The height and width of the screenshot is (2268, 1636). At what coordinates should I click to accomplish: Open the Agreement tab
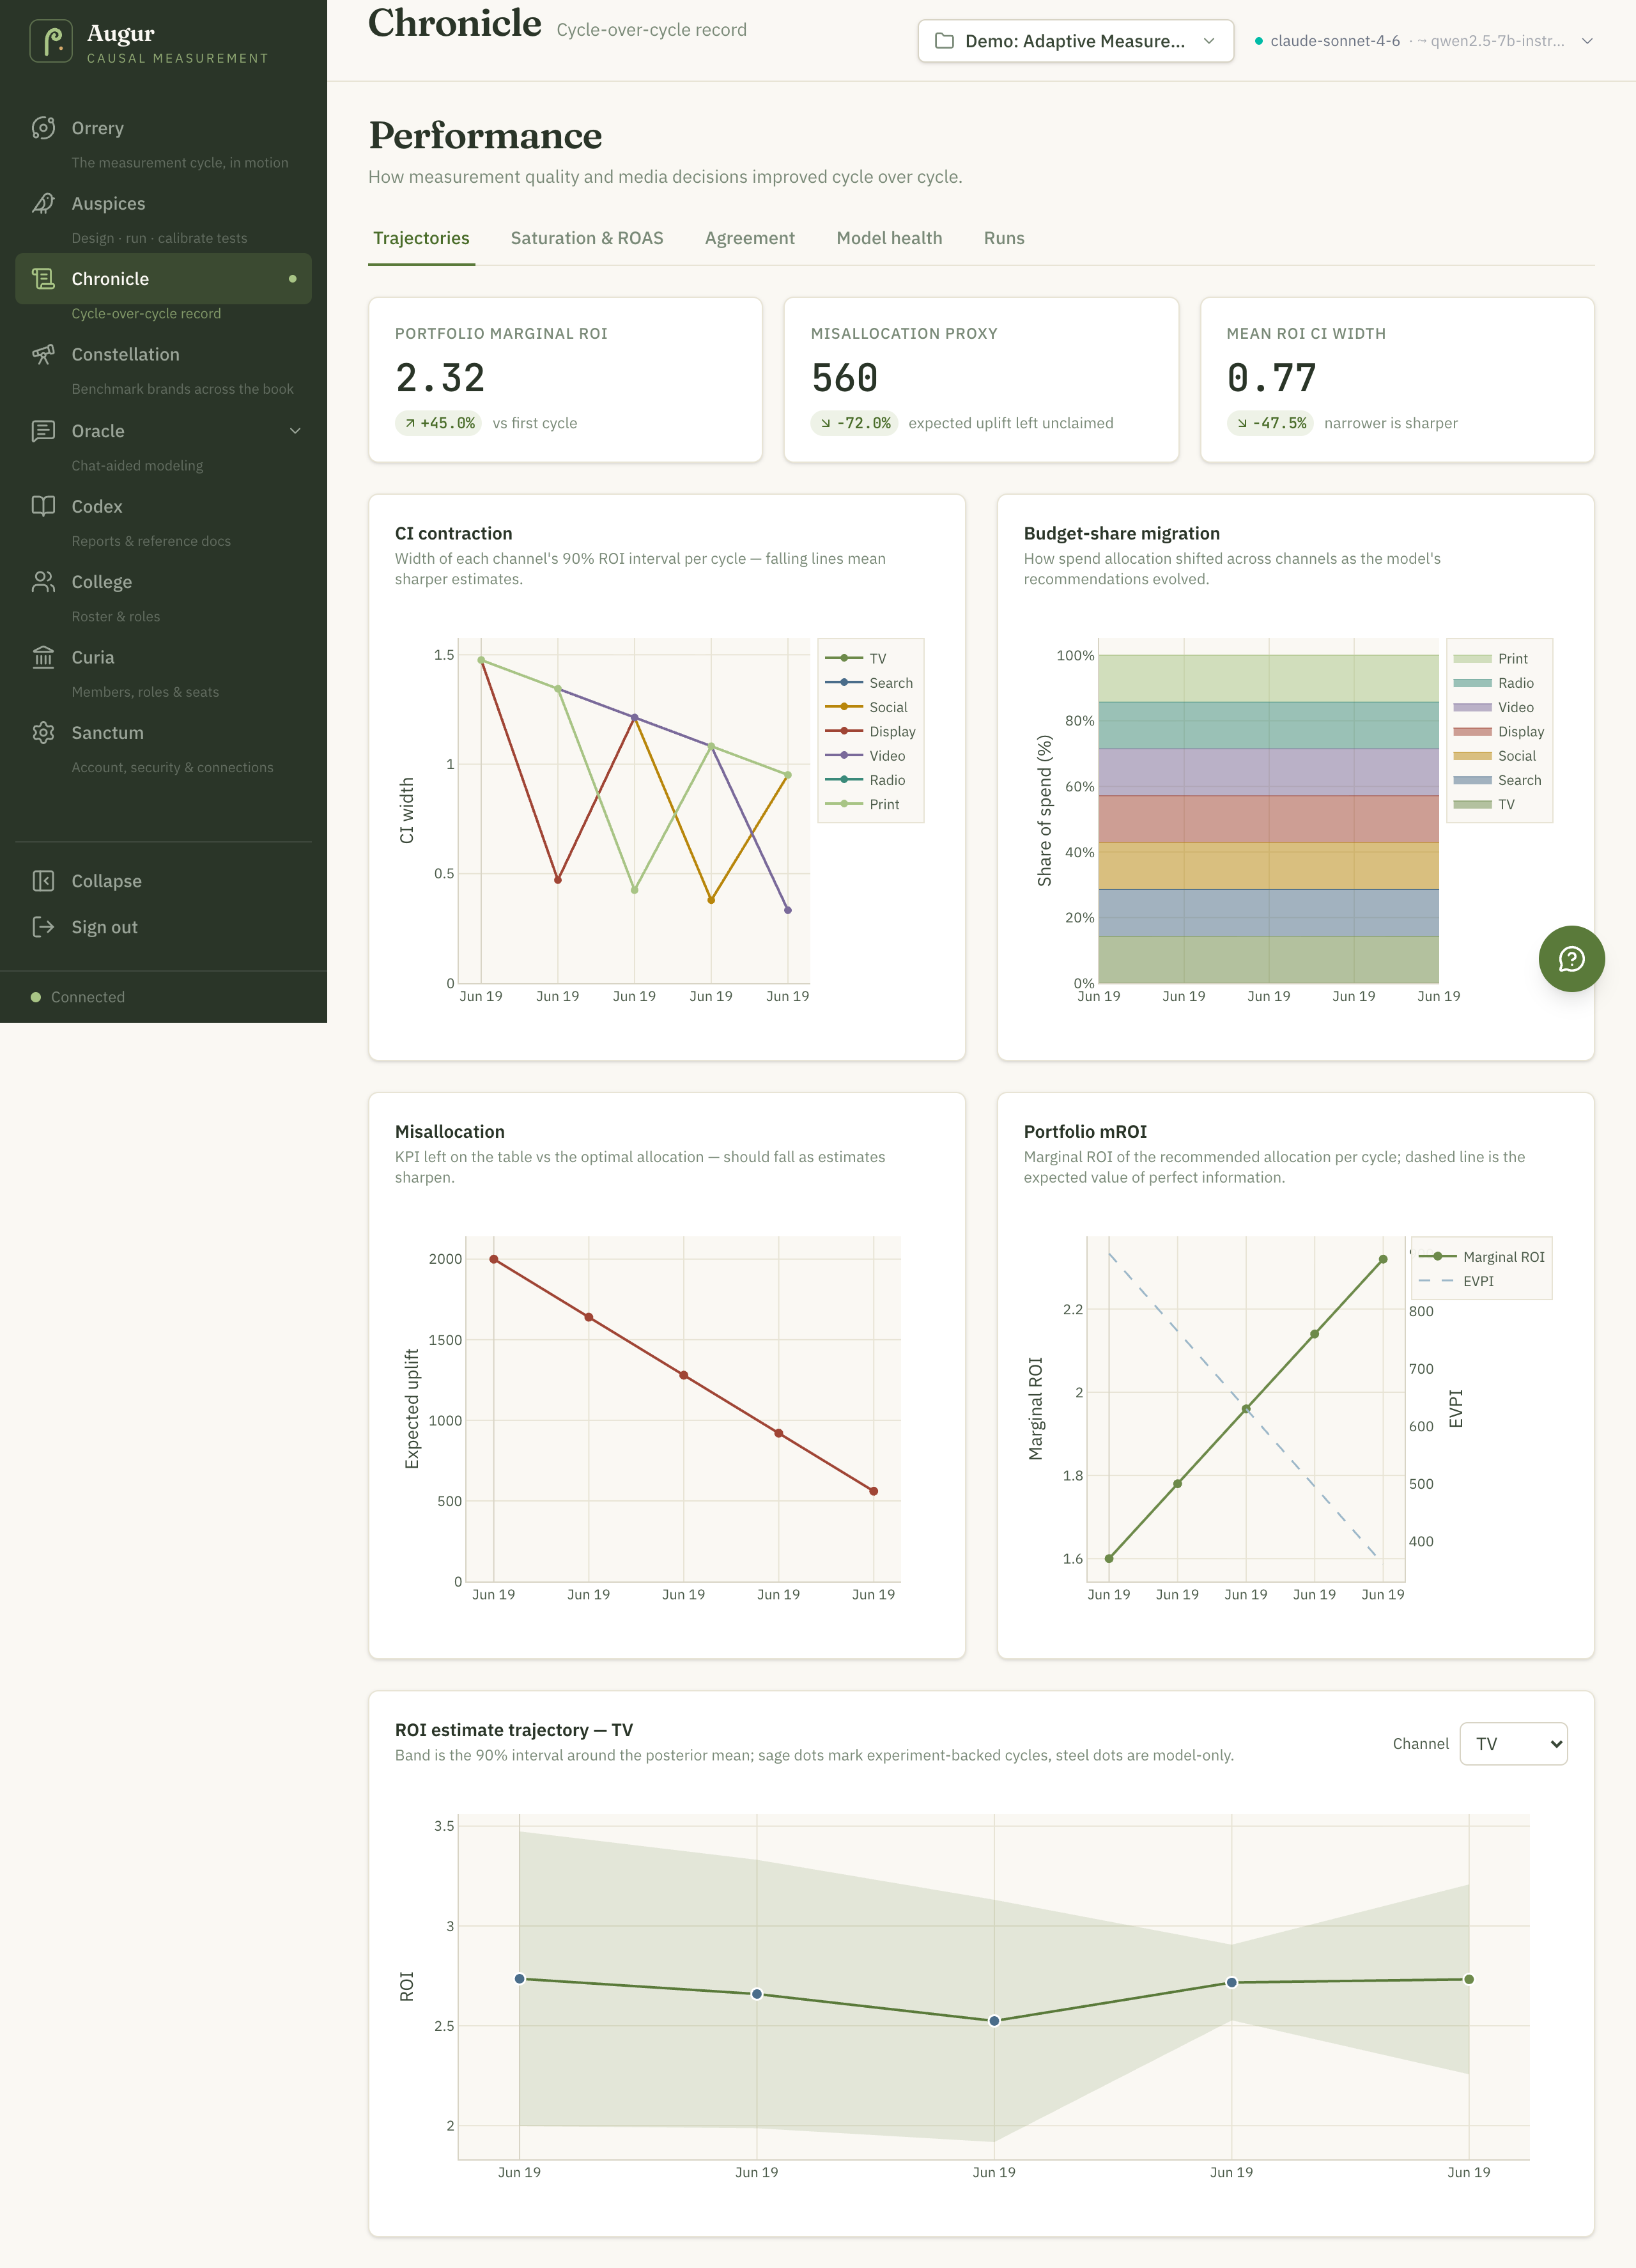point(750,238)
